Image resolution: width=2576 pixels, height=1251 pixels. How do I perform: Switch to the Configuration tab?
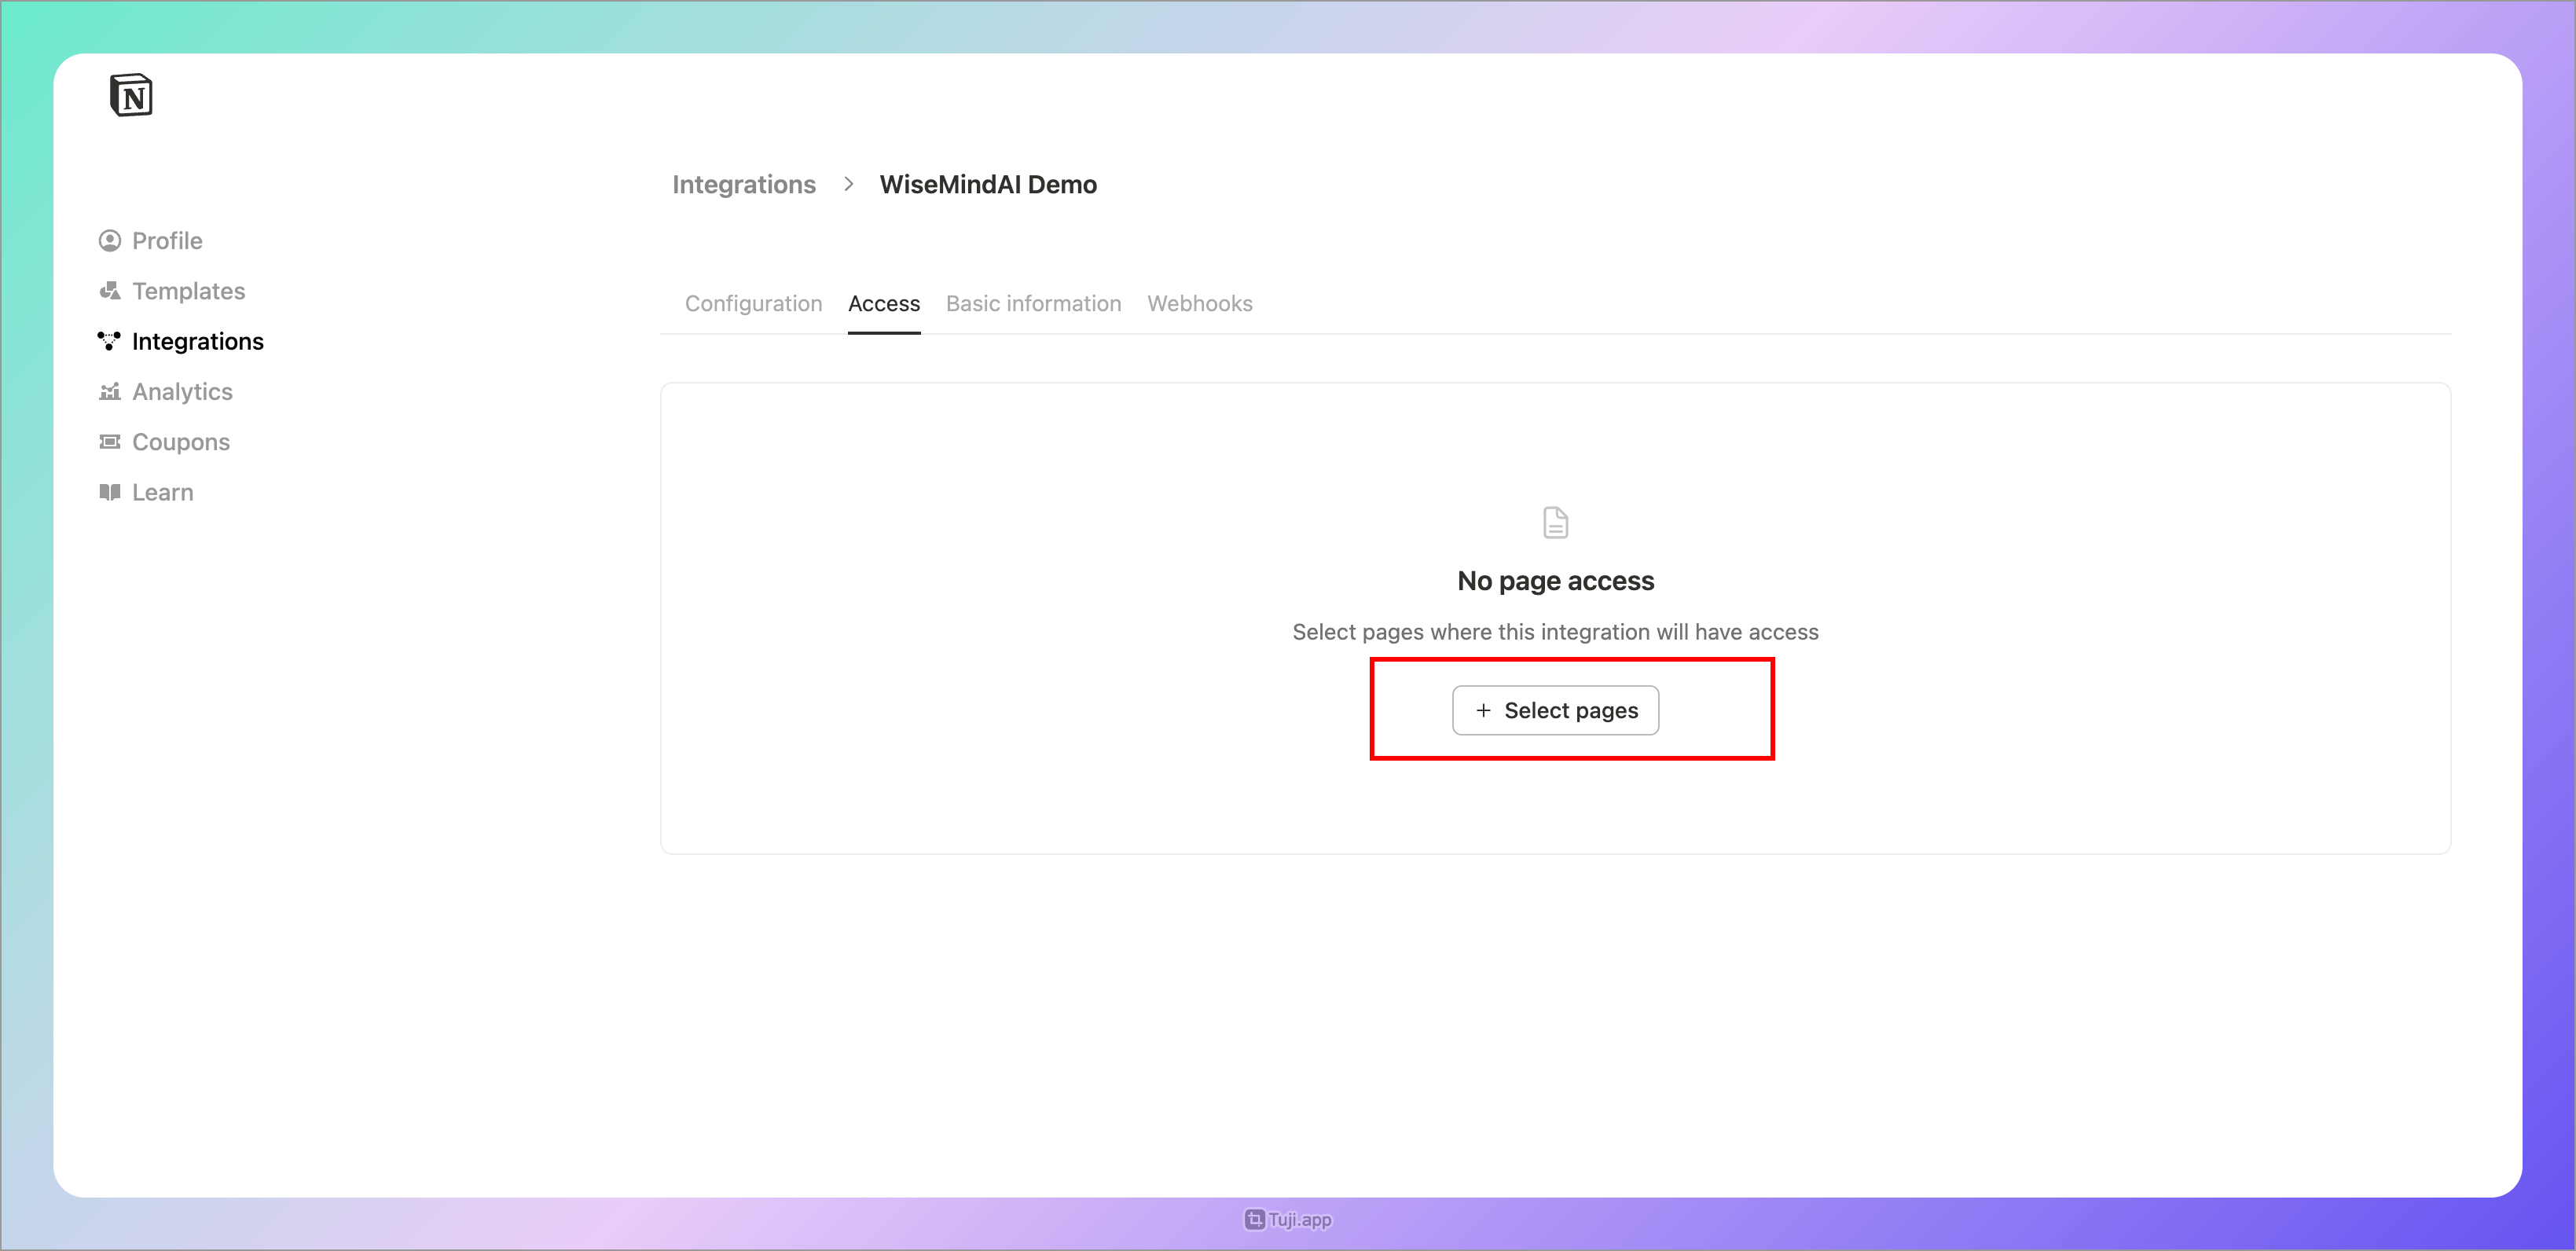coord(753,304)
